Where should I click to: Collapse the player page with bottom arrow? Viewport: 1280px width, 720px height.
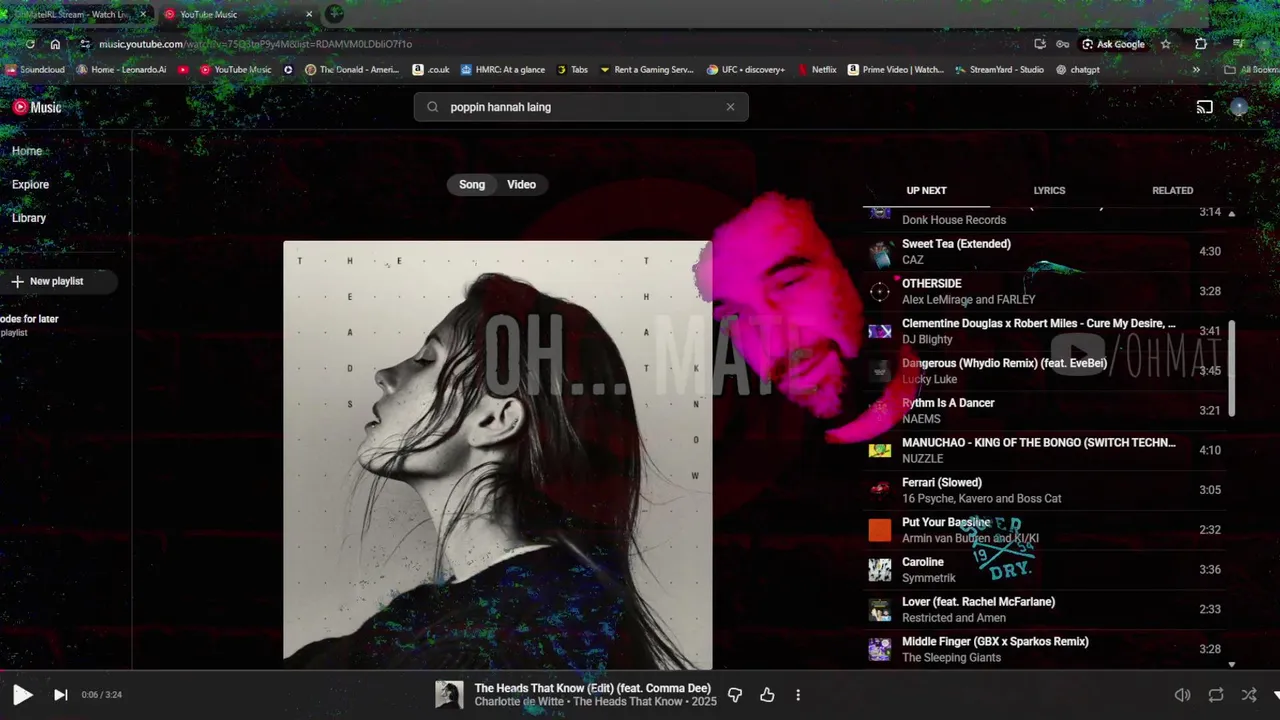click(x=1276, y=695)
